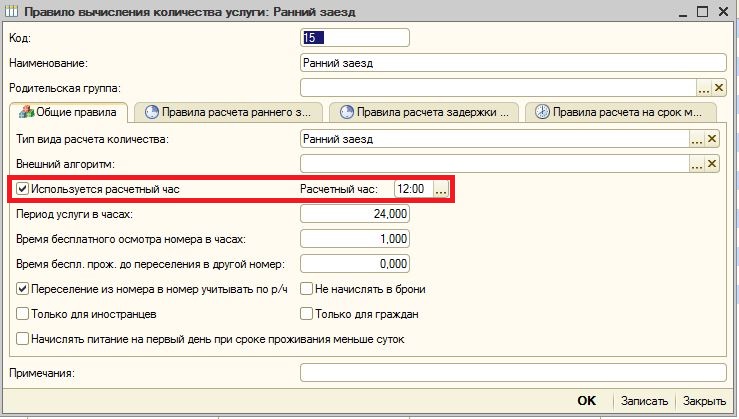Open selection for Родительская группа field
739x419 pixels.
[704, 88]
